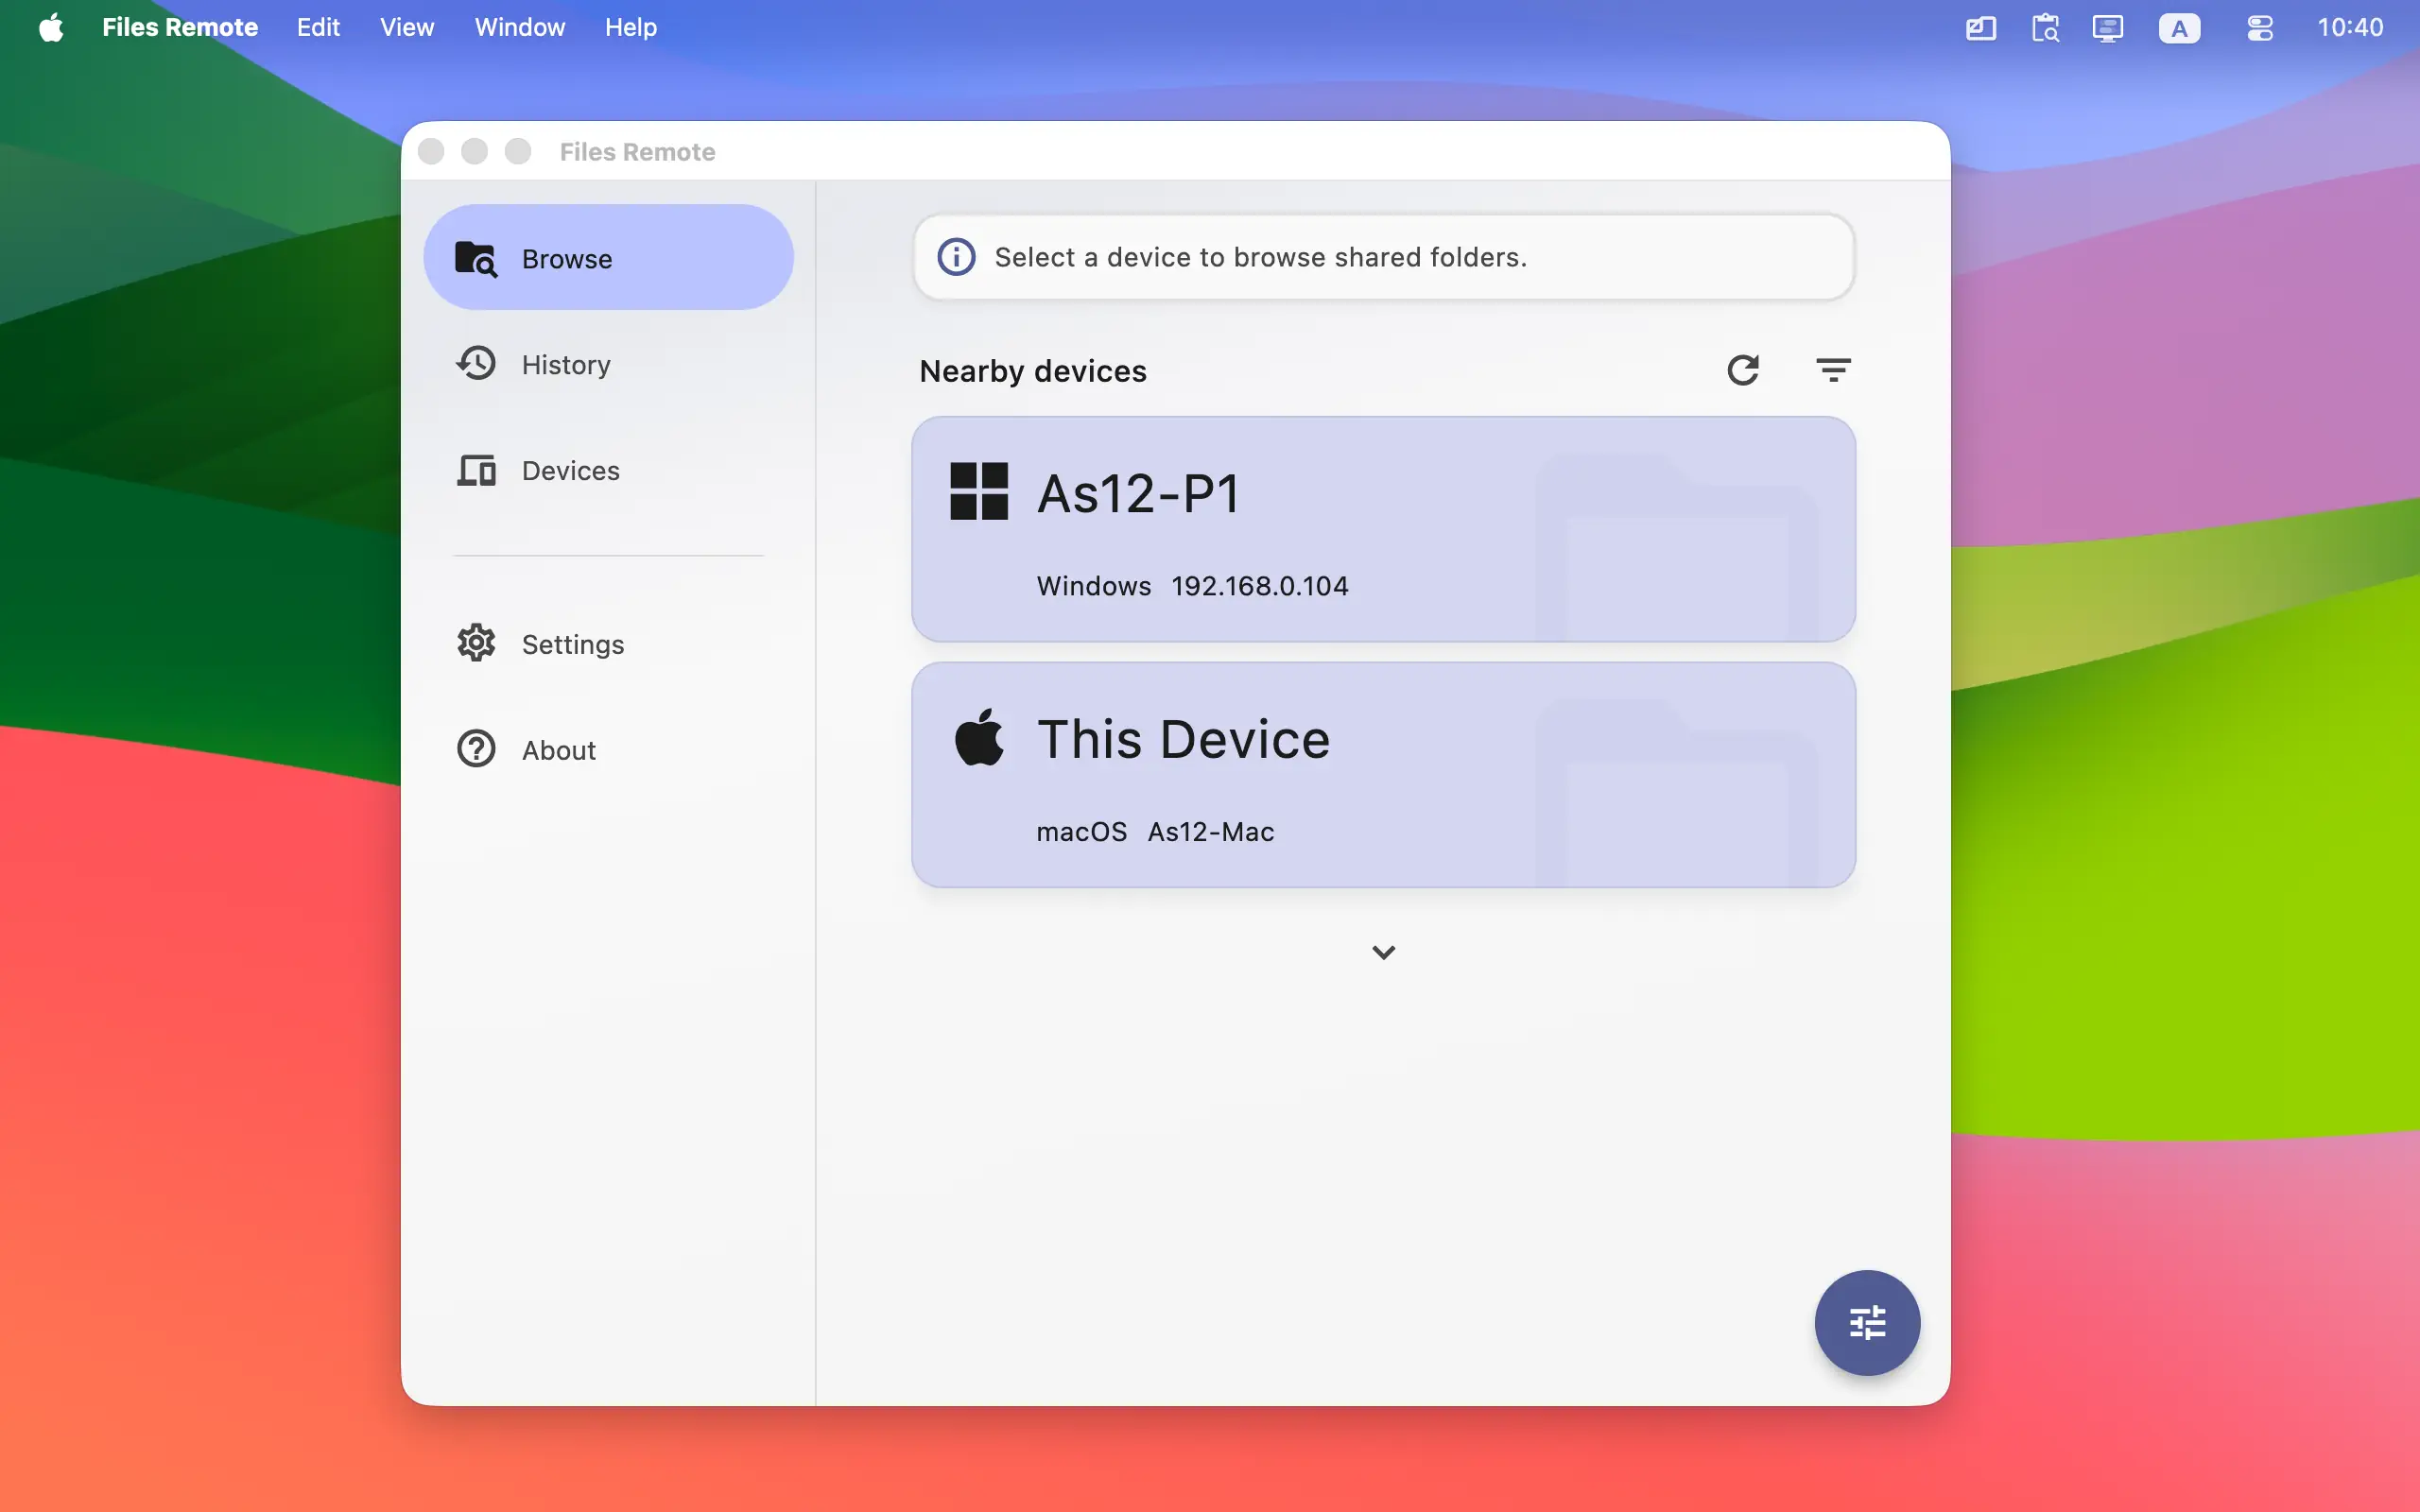The image size is (2420, 1512).
Task: Click the 192.168.0.104 IP address text
Action: tap(1260, 586)
